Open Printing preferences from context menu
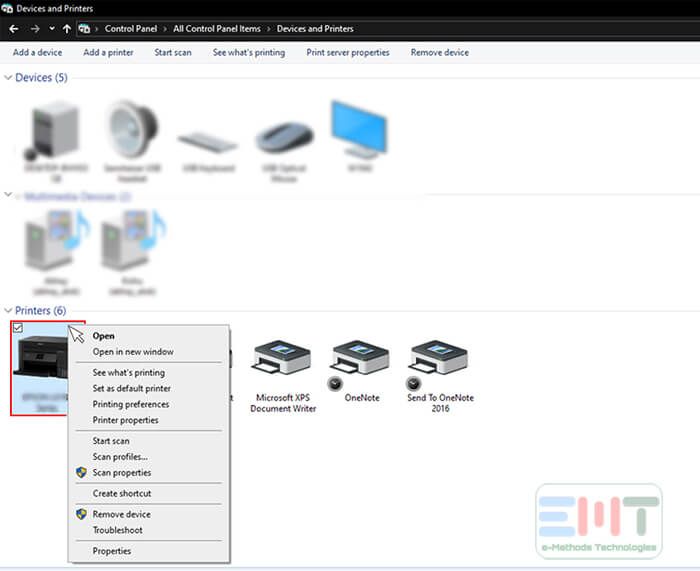Image resolution: width=700 pixels, height=571 pixels. 130,404
